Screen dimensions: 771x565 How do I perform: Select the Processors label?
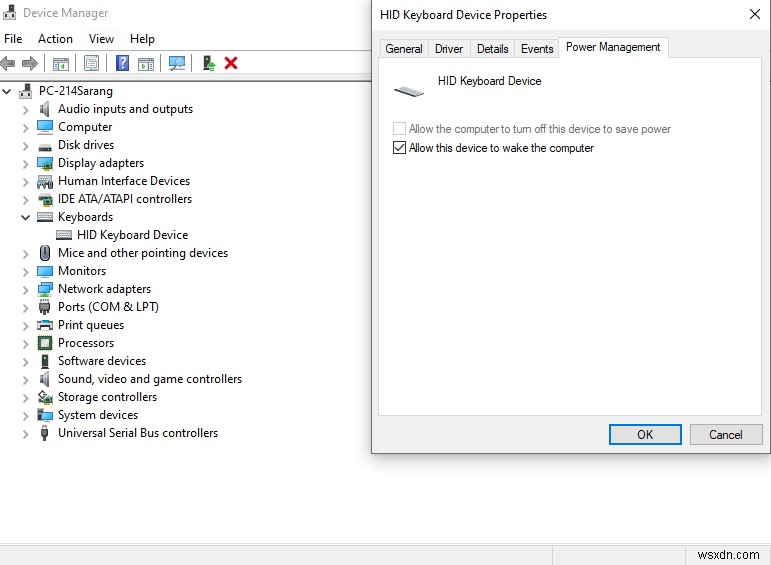click(86, 343)
